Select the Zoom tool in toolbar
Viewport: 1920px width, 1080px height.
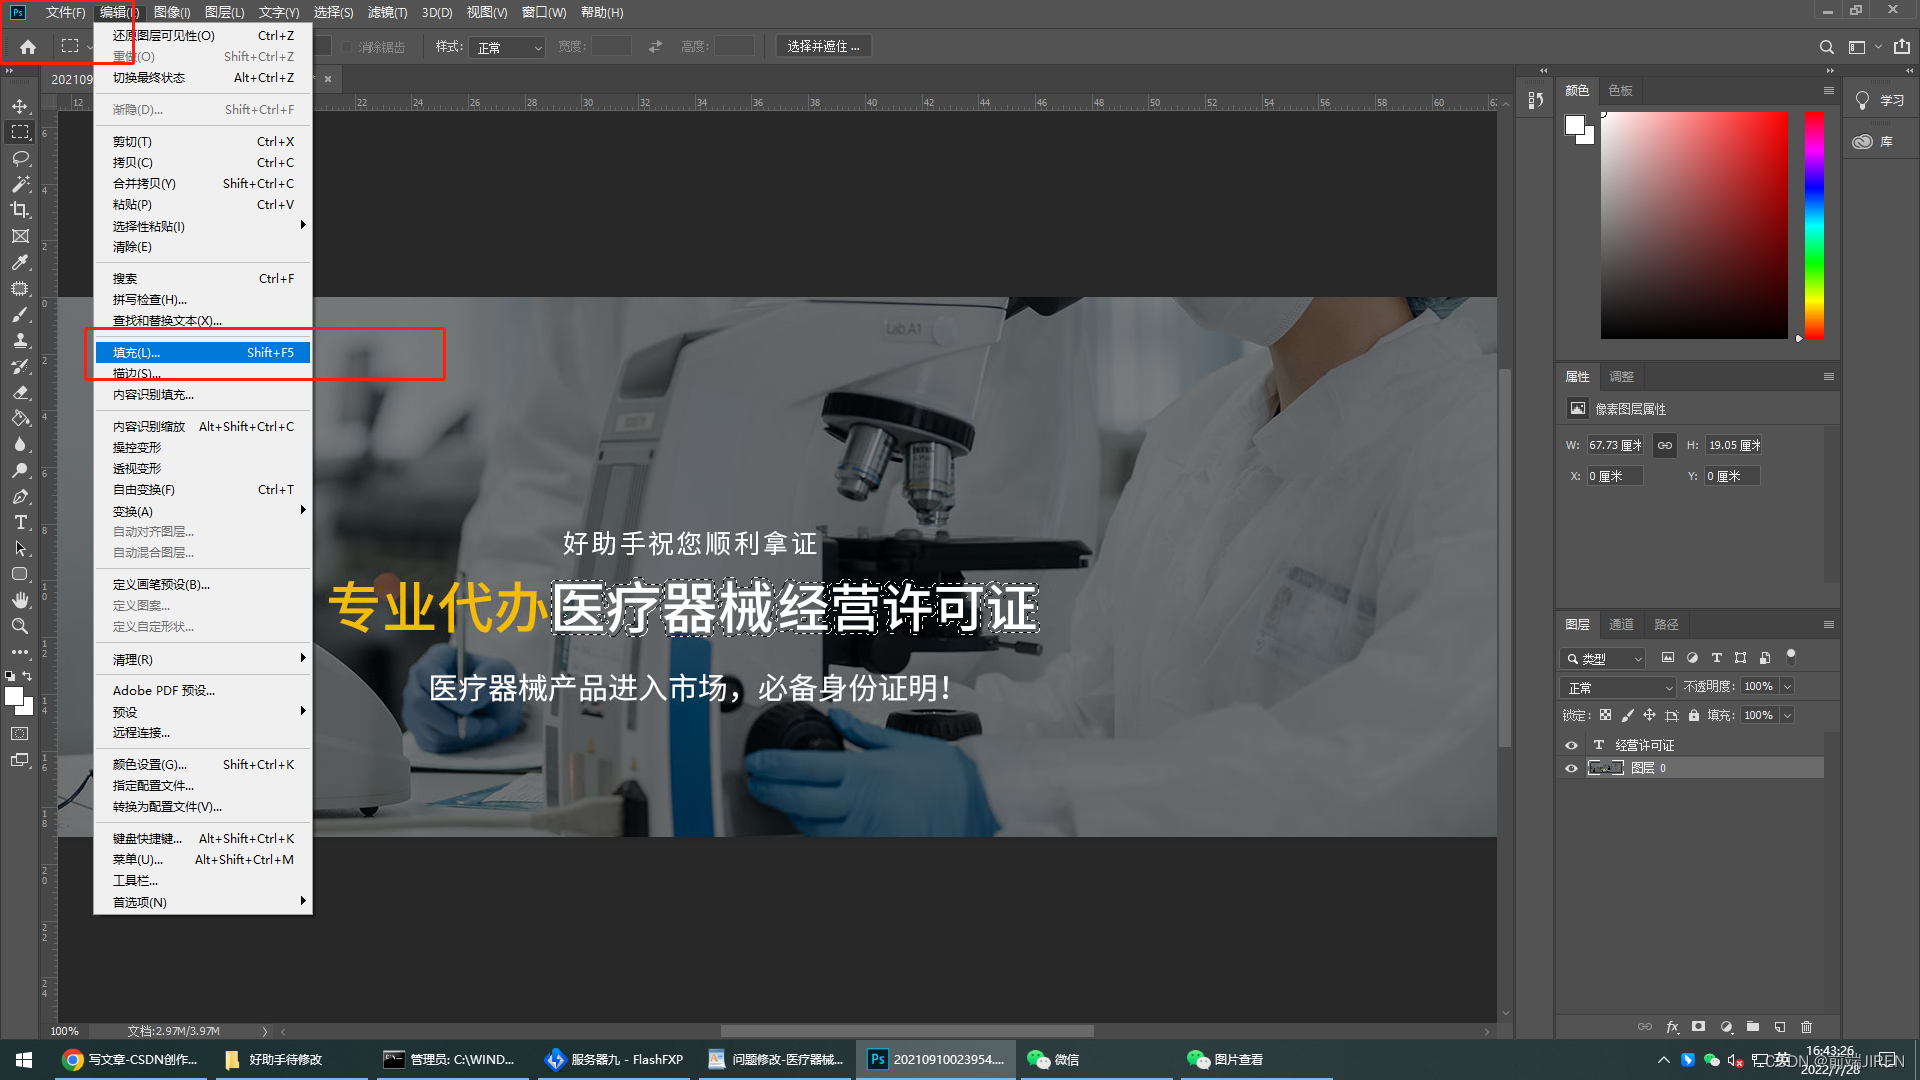pyautogui.click(x=20, y=626)
